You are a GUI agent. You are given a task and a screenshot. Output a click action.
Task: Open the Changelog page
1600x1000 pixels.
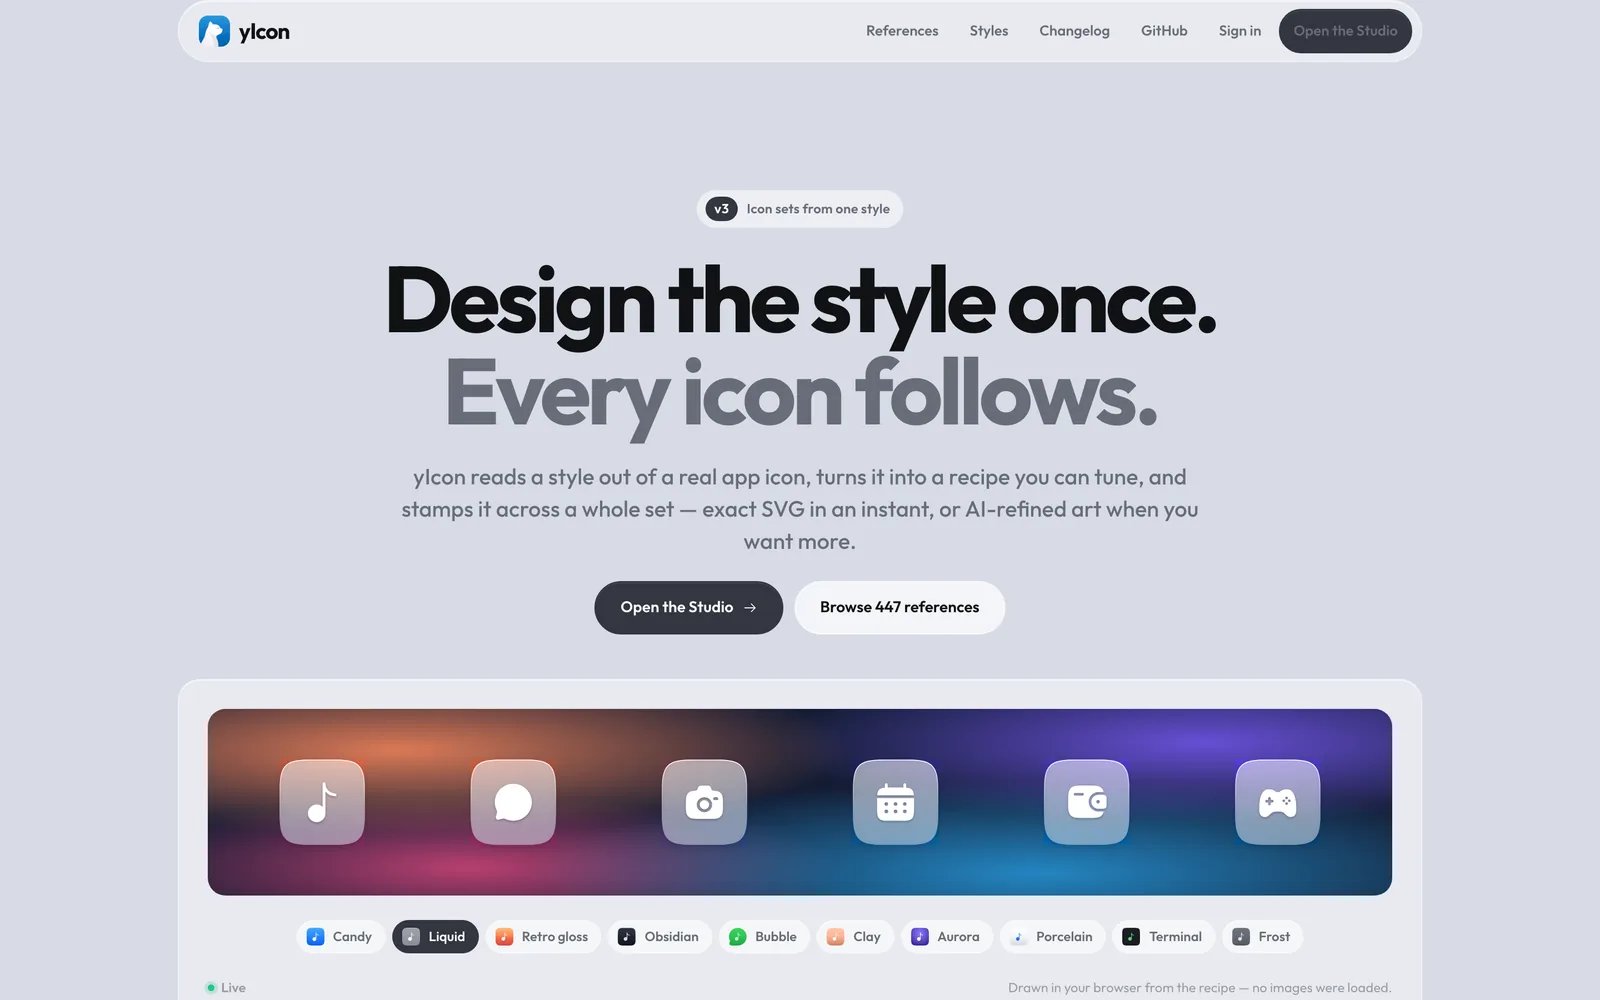[x=1074, y=31]
